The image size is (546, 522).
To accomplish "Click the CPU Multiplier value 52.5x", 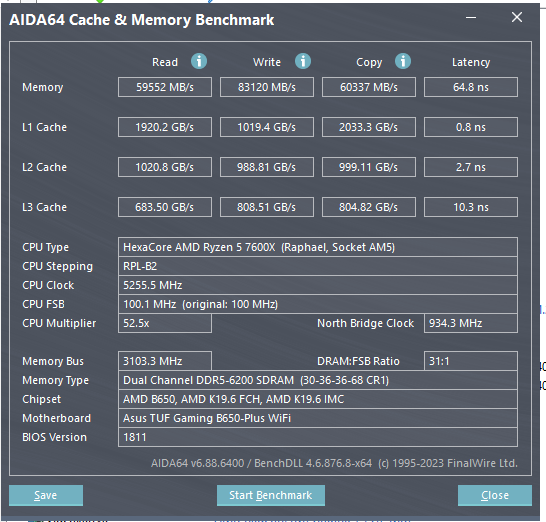I will pos(165,323).
